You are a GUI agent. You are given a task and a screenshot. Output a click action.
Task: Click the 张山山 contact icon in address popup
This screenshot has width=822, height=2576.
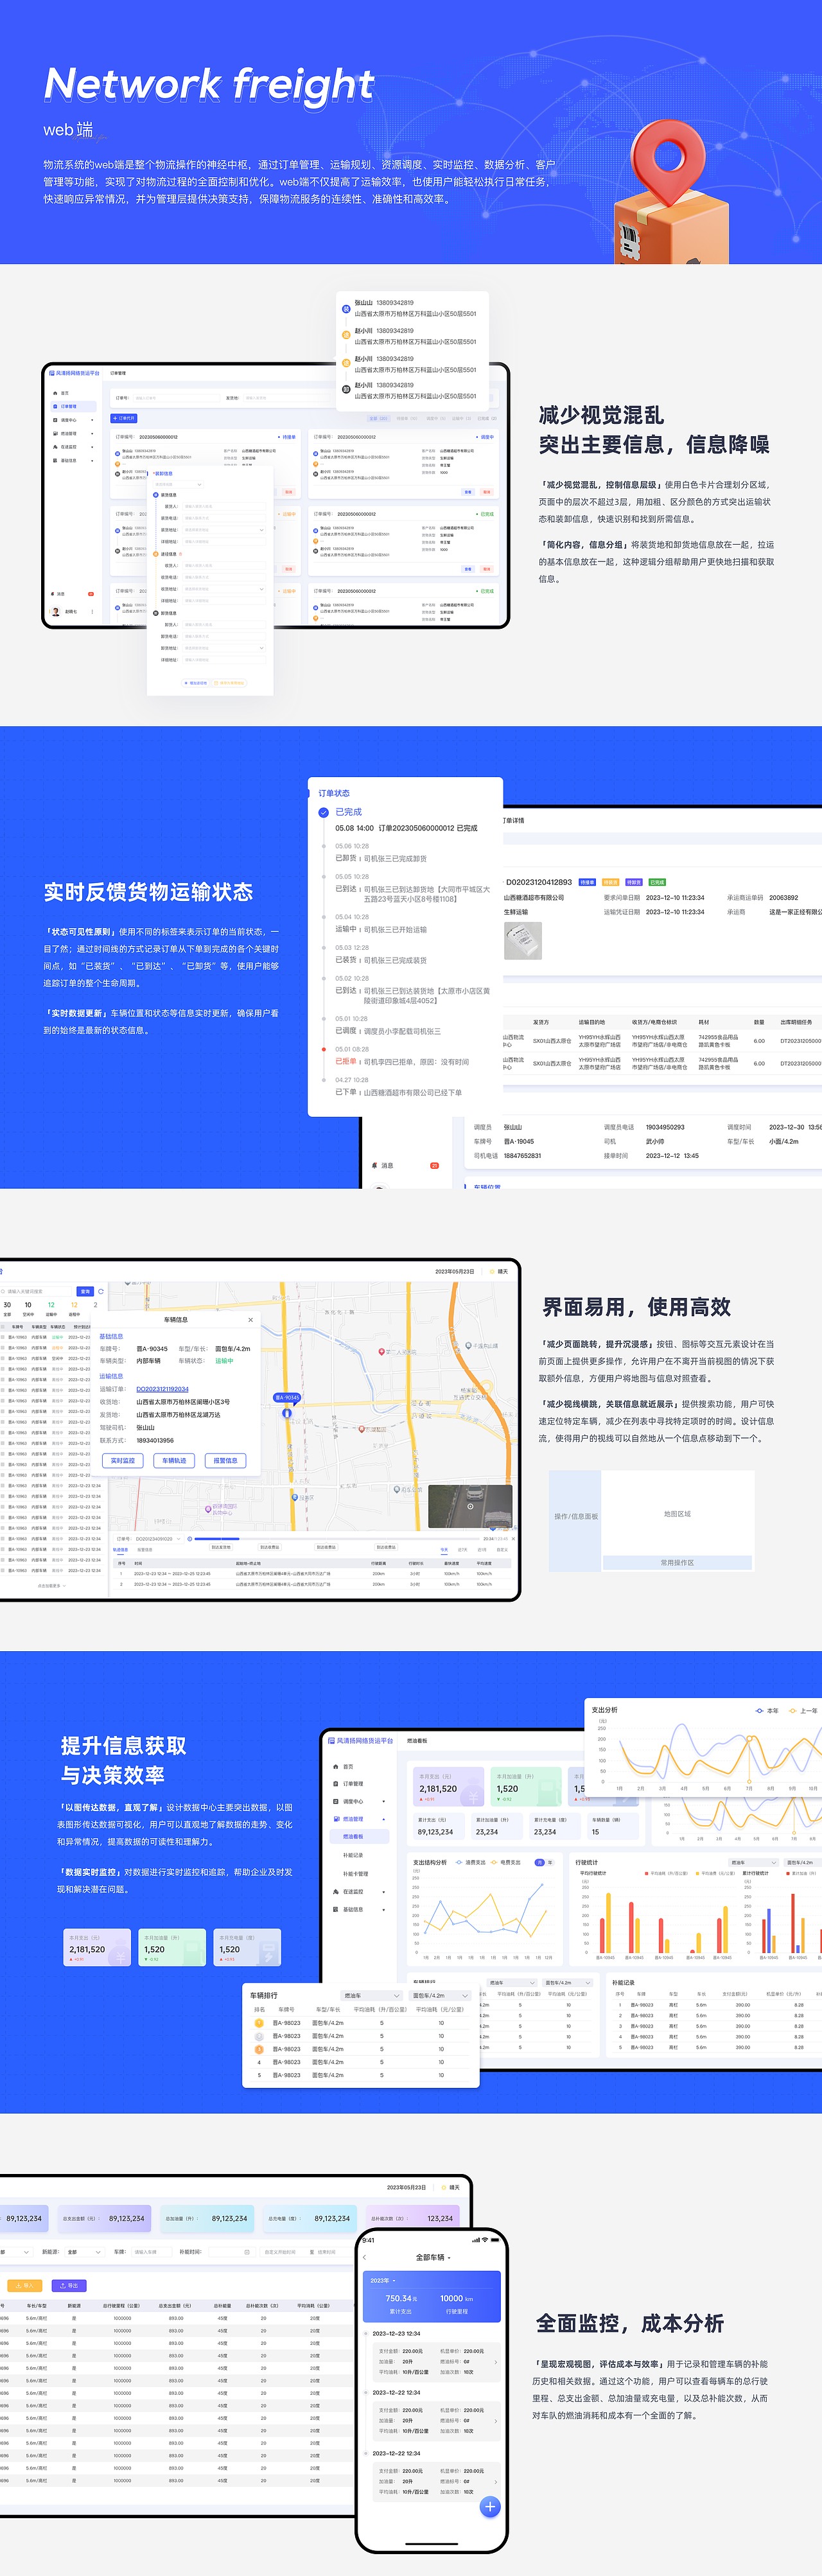pyautogui.click(x=346, y=309)
